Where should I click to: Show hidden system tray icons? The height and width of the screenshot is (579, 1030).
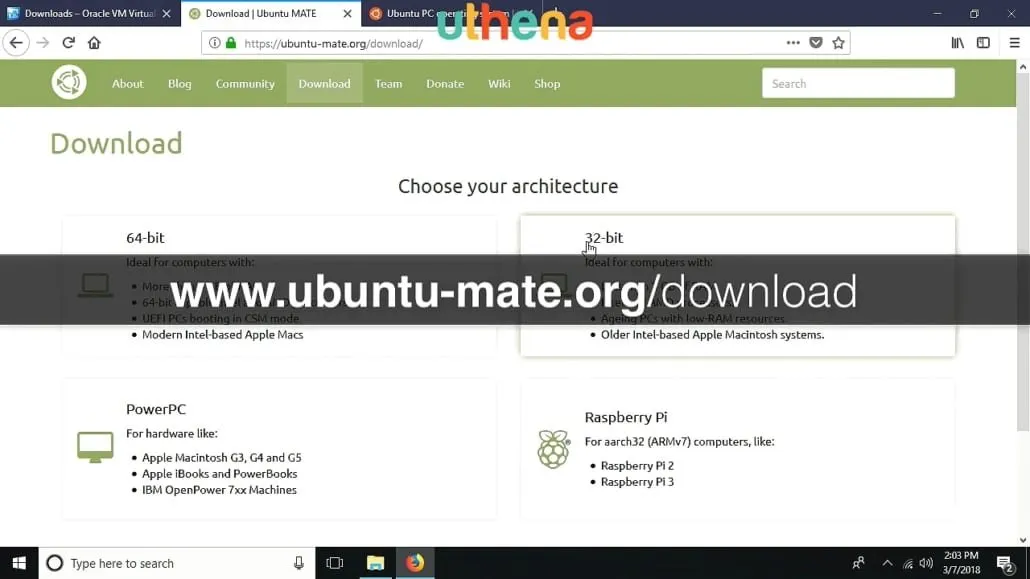click(887, 563)
